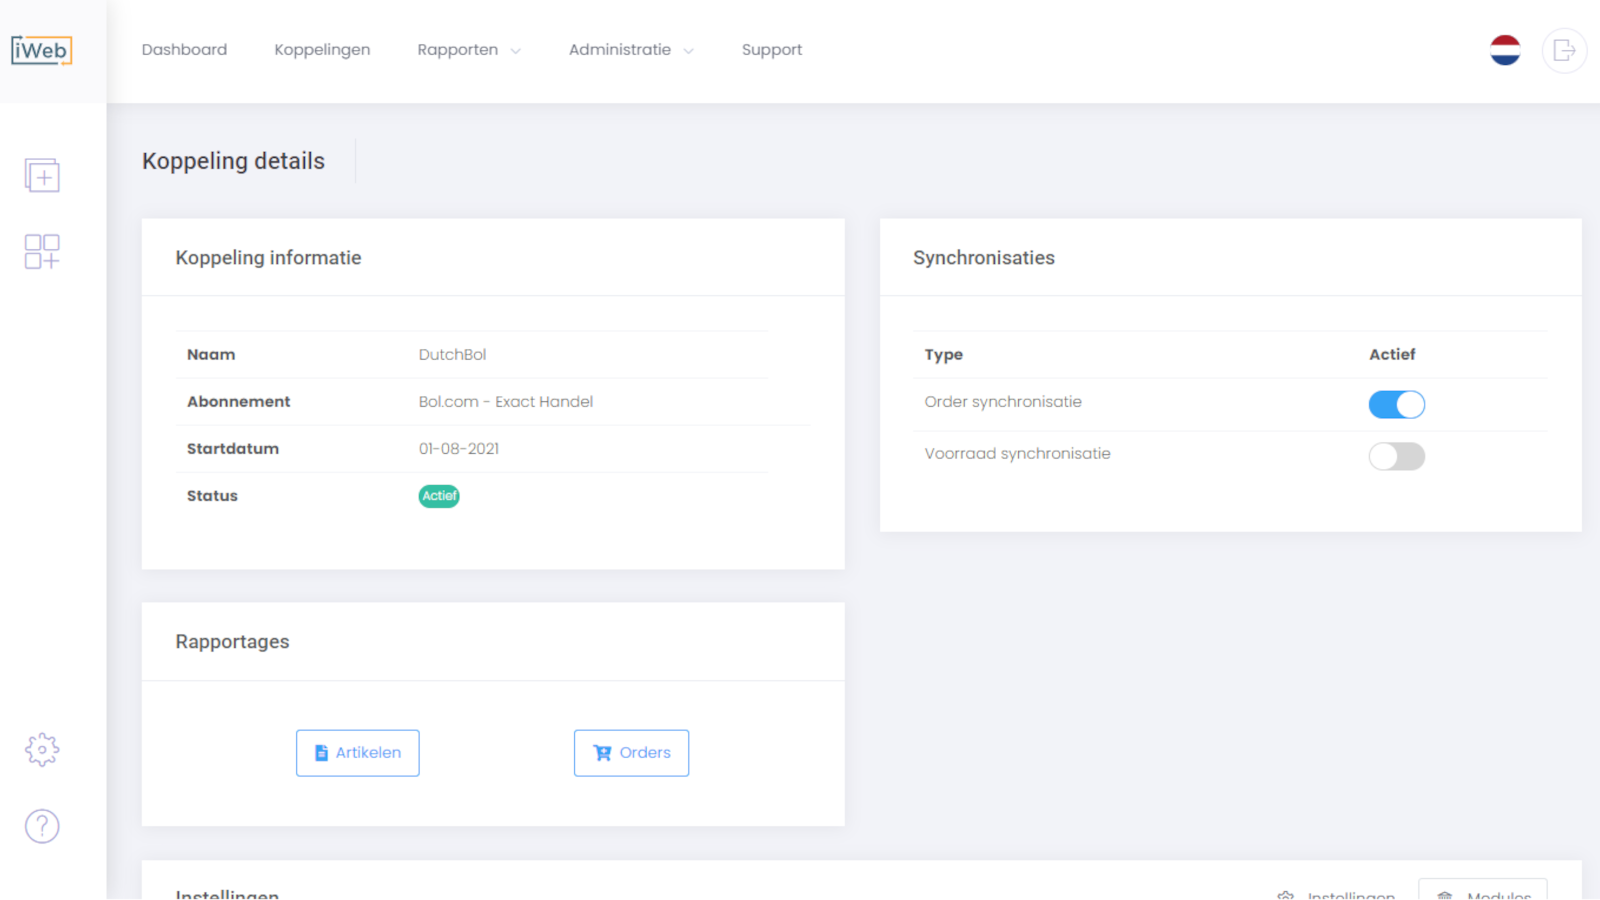Go to the Dashboard menu item
Screen dimensions: 1600x900
(x=184, y=50)
